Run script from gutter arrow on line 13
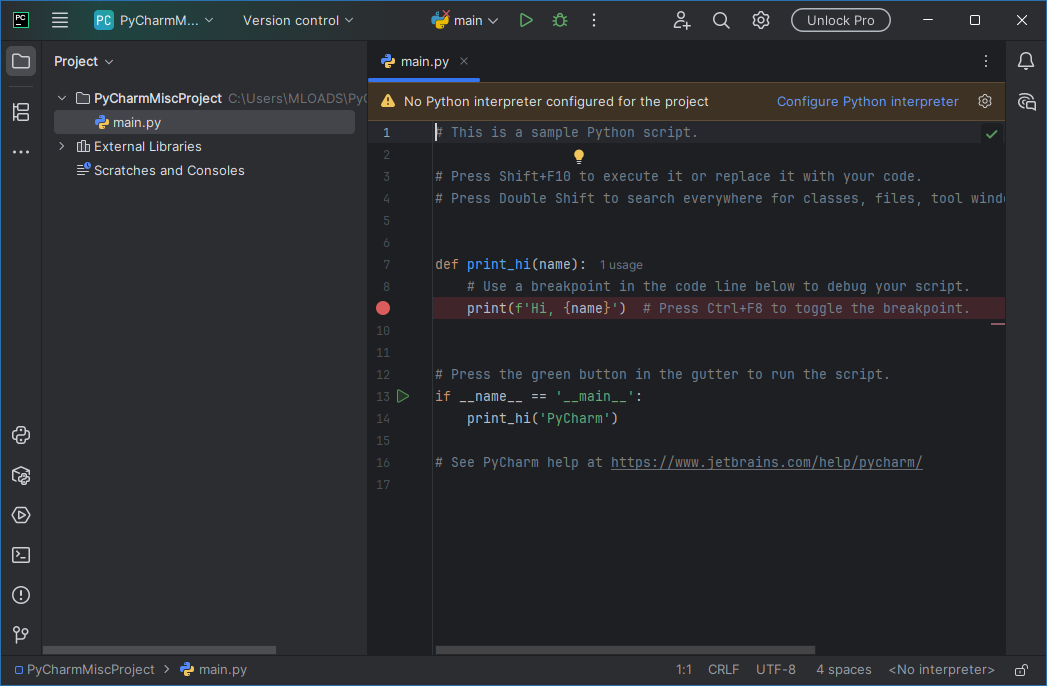Image resolution: width=1047 pixels, height=686 pixels. click(x=403, y=396)
